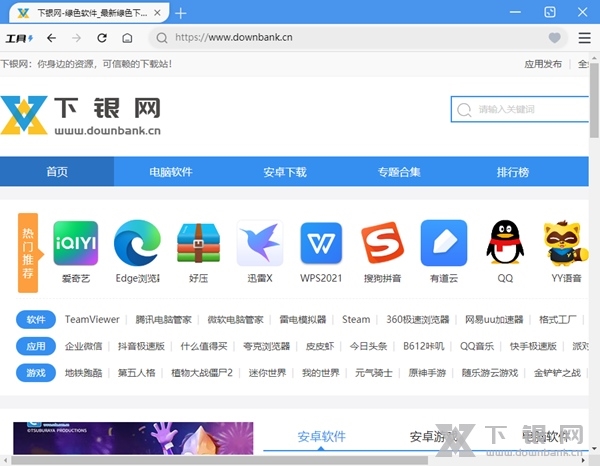Click the 应用 category pill button
The image size is (600, 466).
(x=36, y=346)
